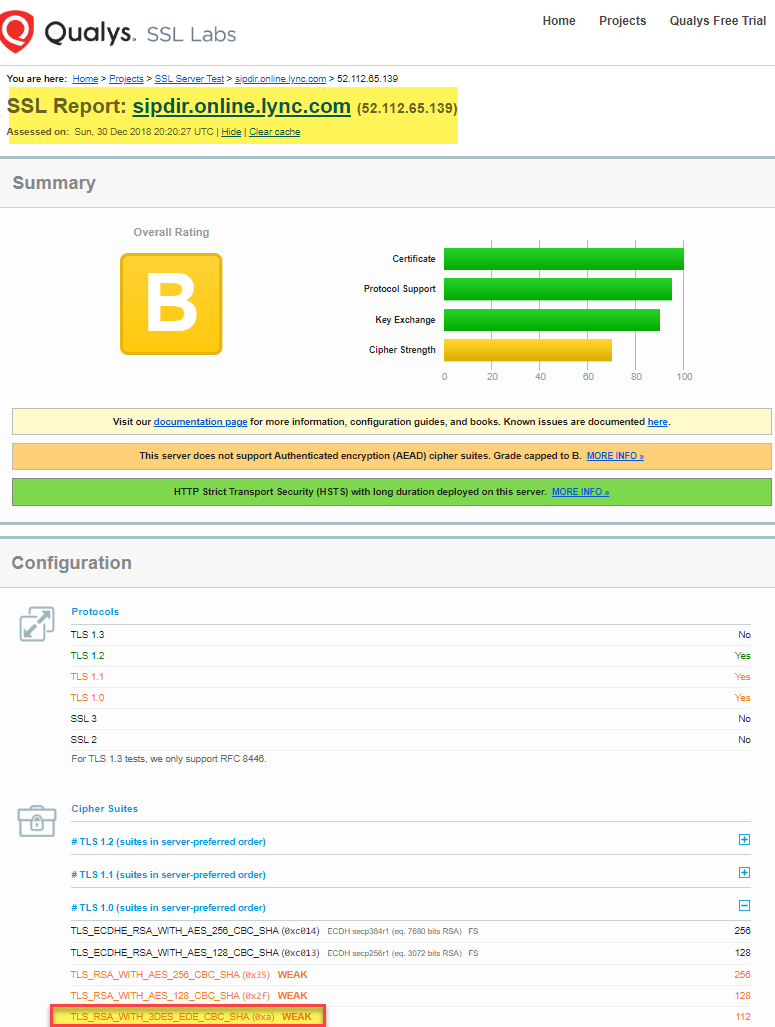
Task: Click the Certificate score bar
Action: pyautogui.click(x=563, y=259)
